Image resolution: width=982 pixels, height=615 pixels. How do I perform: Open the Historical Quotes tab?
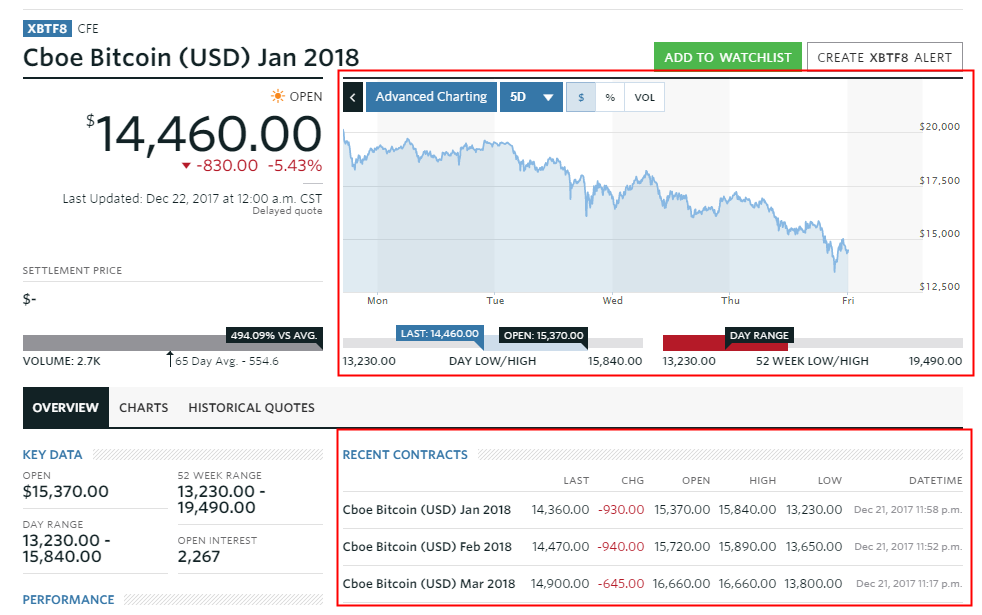click(x=252, y=408)
